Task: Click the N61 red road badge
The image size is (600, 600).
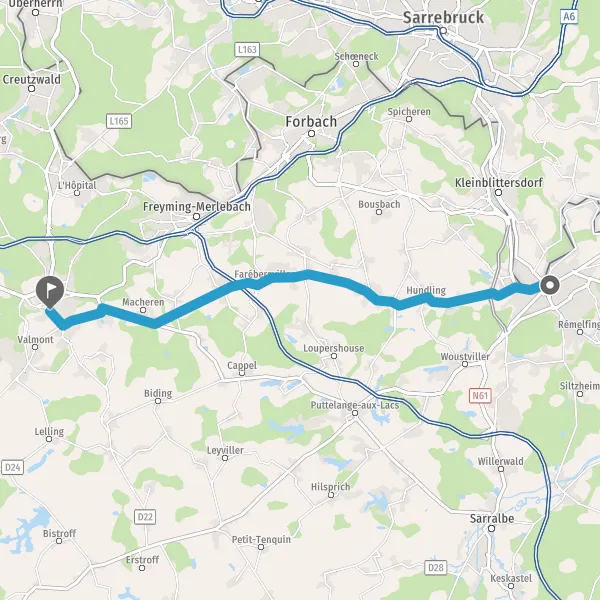Action: click(480, 395)
